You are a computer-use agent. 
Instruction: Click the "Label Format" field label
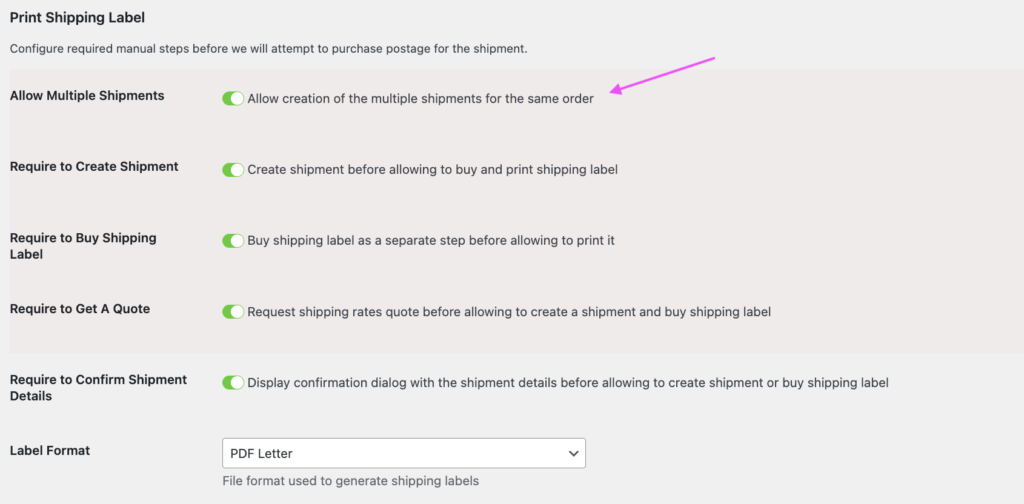50,451
